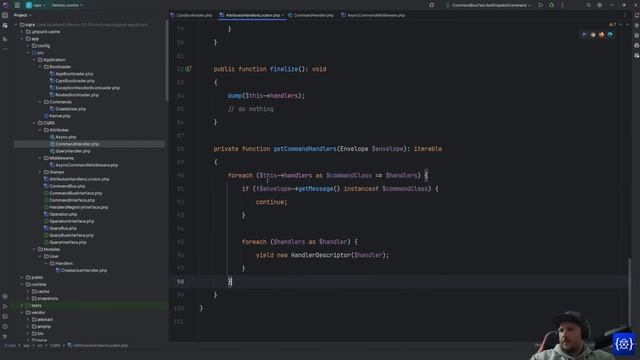Open the Commit tool window icon
Viewport: 640px width, 360px height.
(5, 26)
